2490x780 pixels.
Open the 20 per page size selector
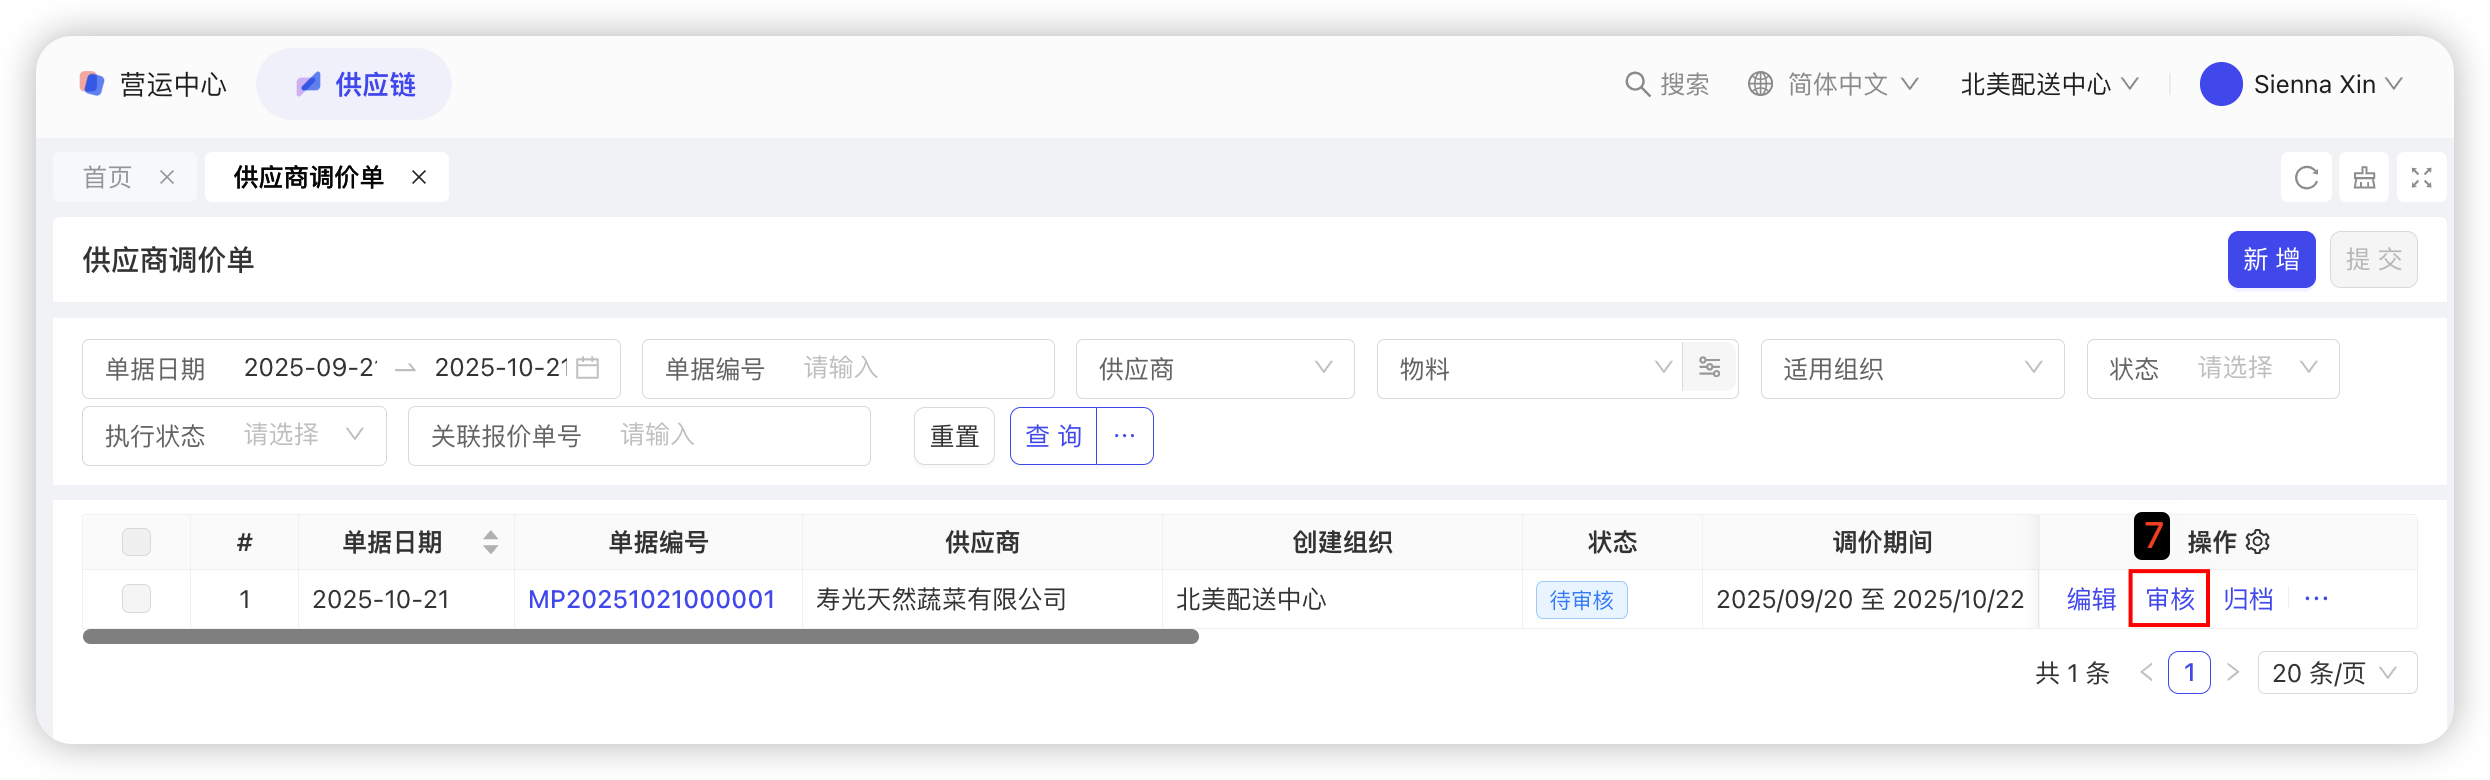(2336, 673)
